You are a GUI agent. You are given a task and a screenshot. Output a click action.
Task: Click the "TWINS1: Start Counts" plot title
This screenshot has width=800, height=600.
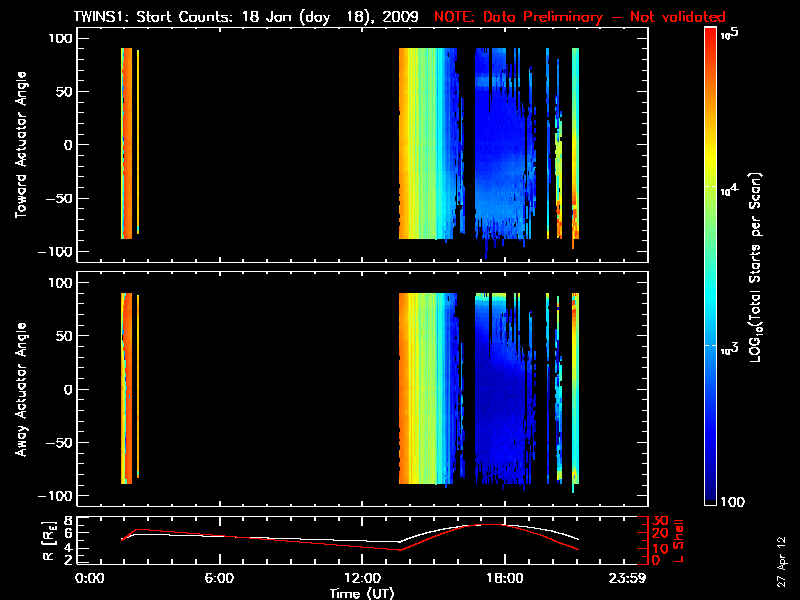(x=248, y=17)
